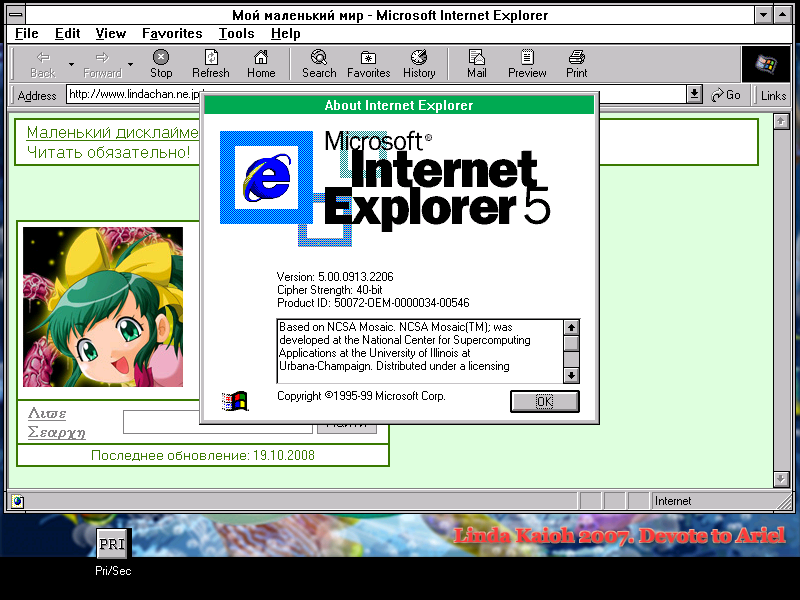Click the About Internet Explorer title bar
The height and width of the screenshot is (600, 800).
[x=399, y=105]
